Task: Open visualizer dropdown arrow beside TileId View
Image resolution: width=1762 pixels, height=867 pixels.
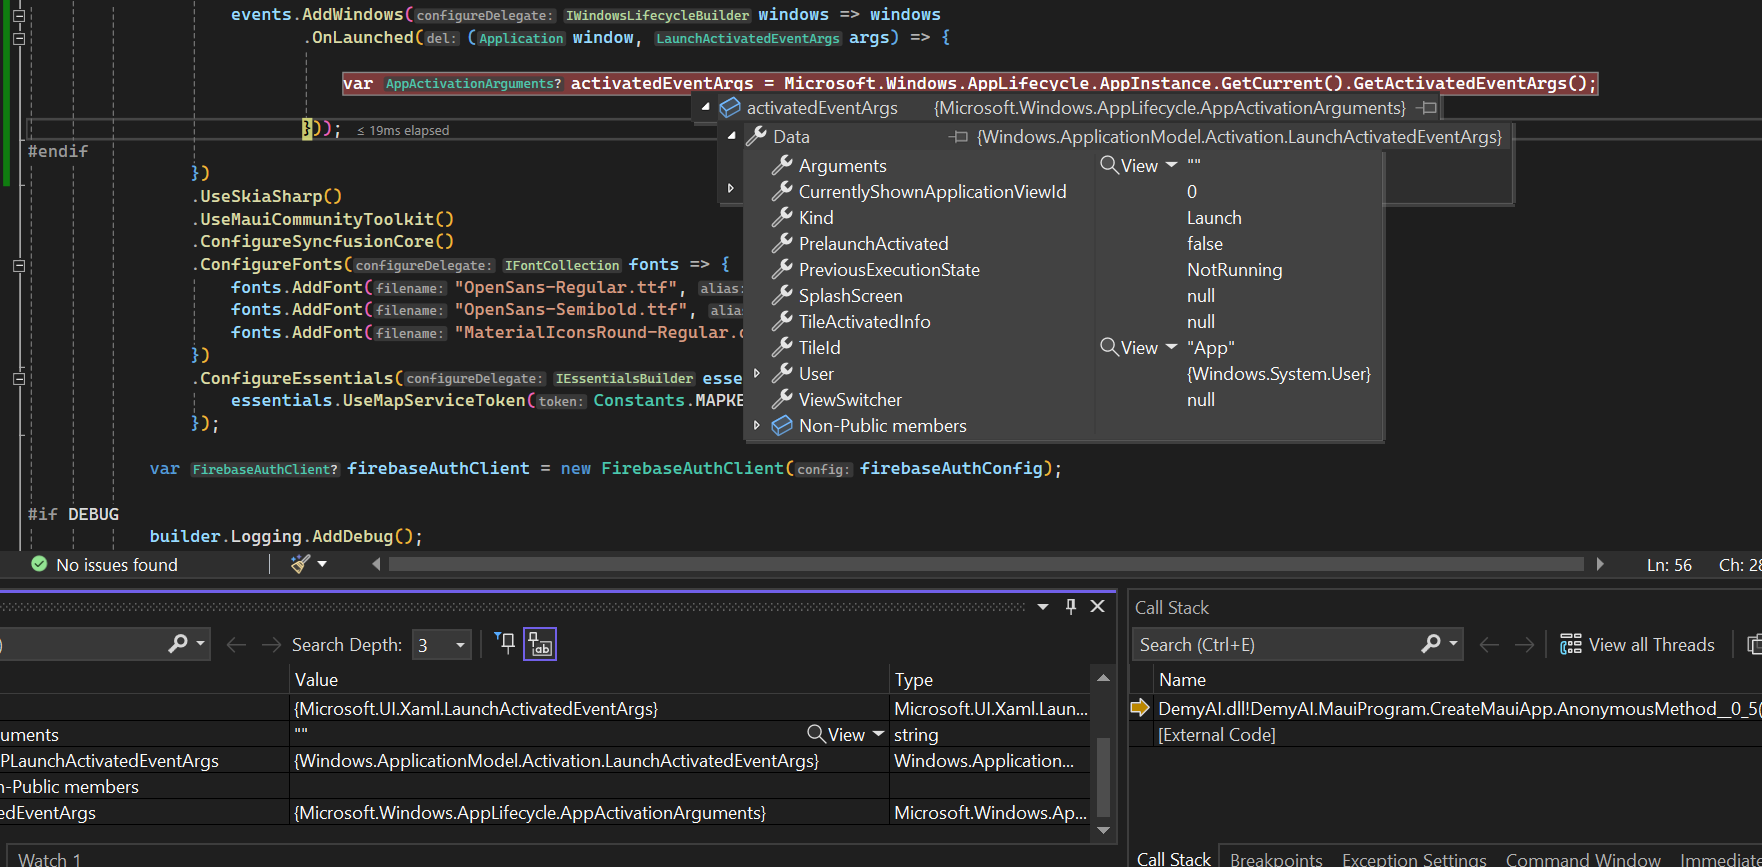Action: pos(1172,347)
